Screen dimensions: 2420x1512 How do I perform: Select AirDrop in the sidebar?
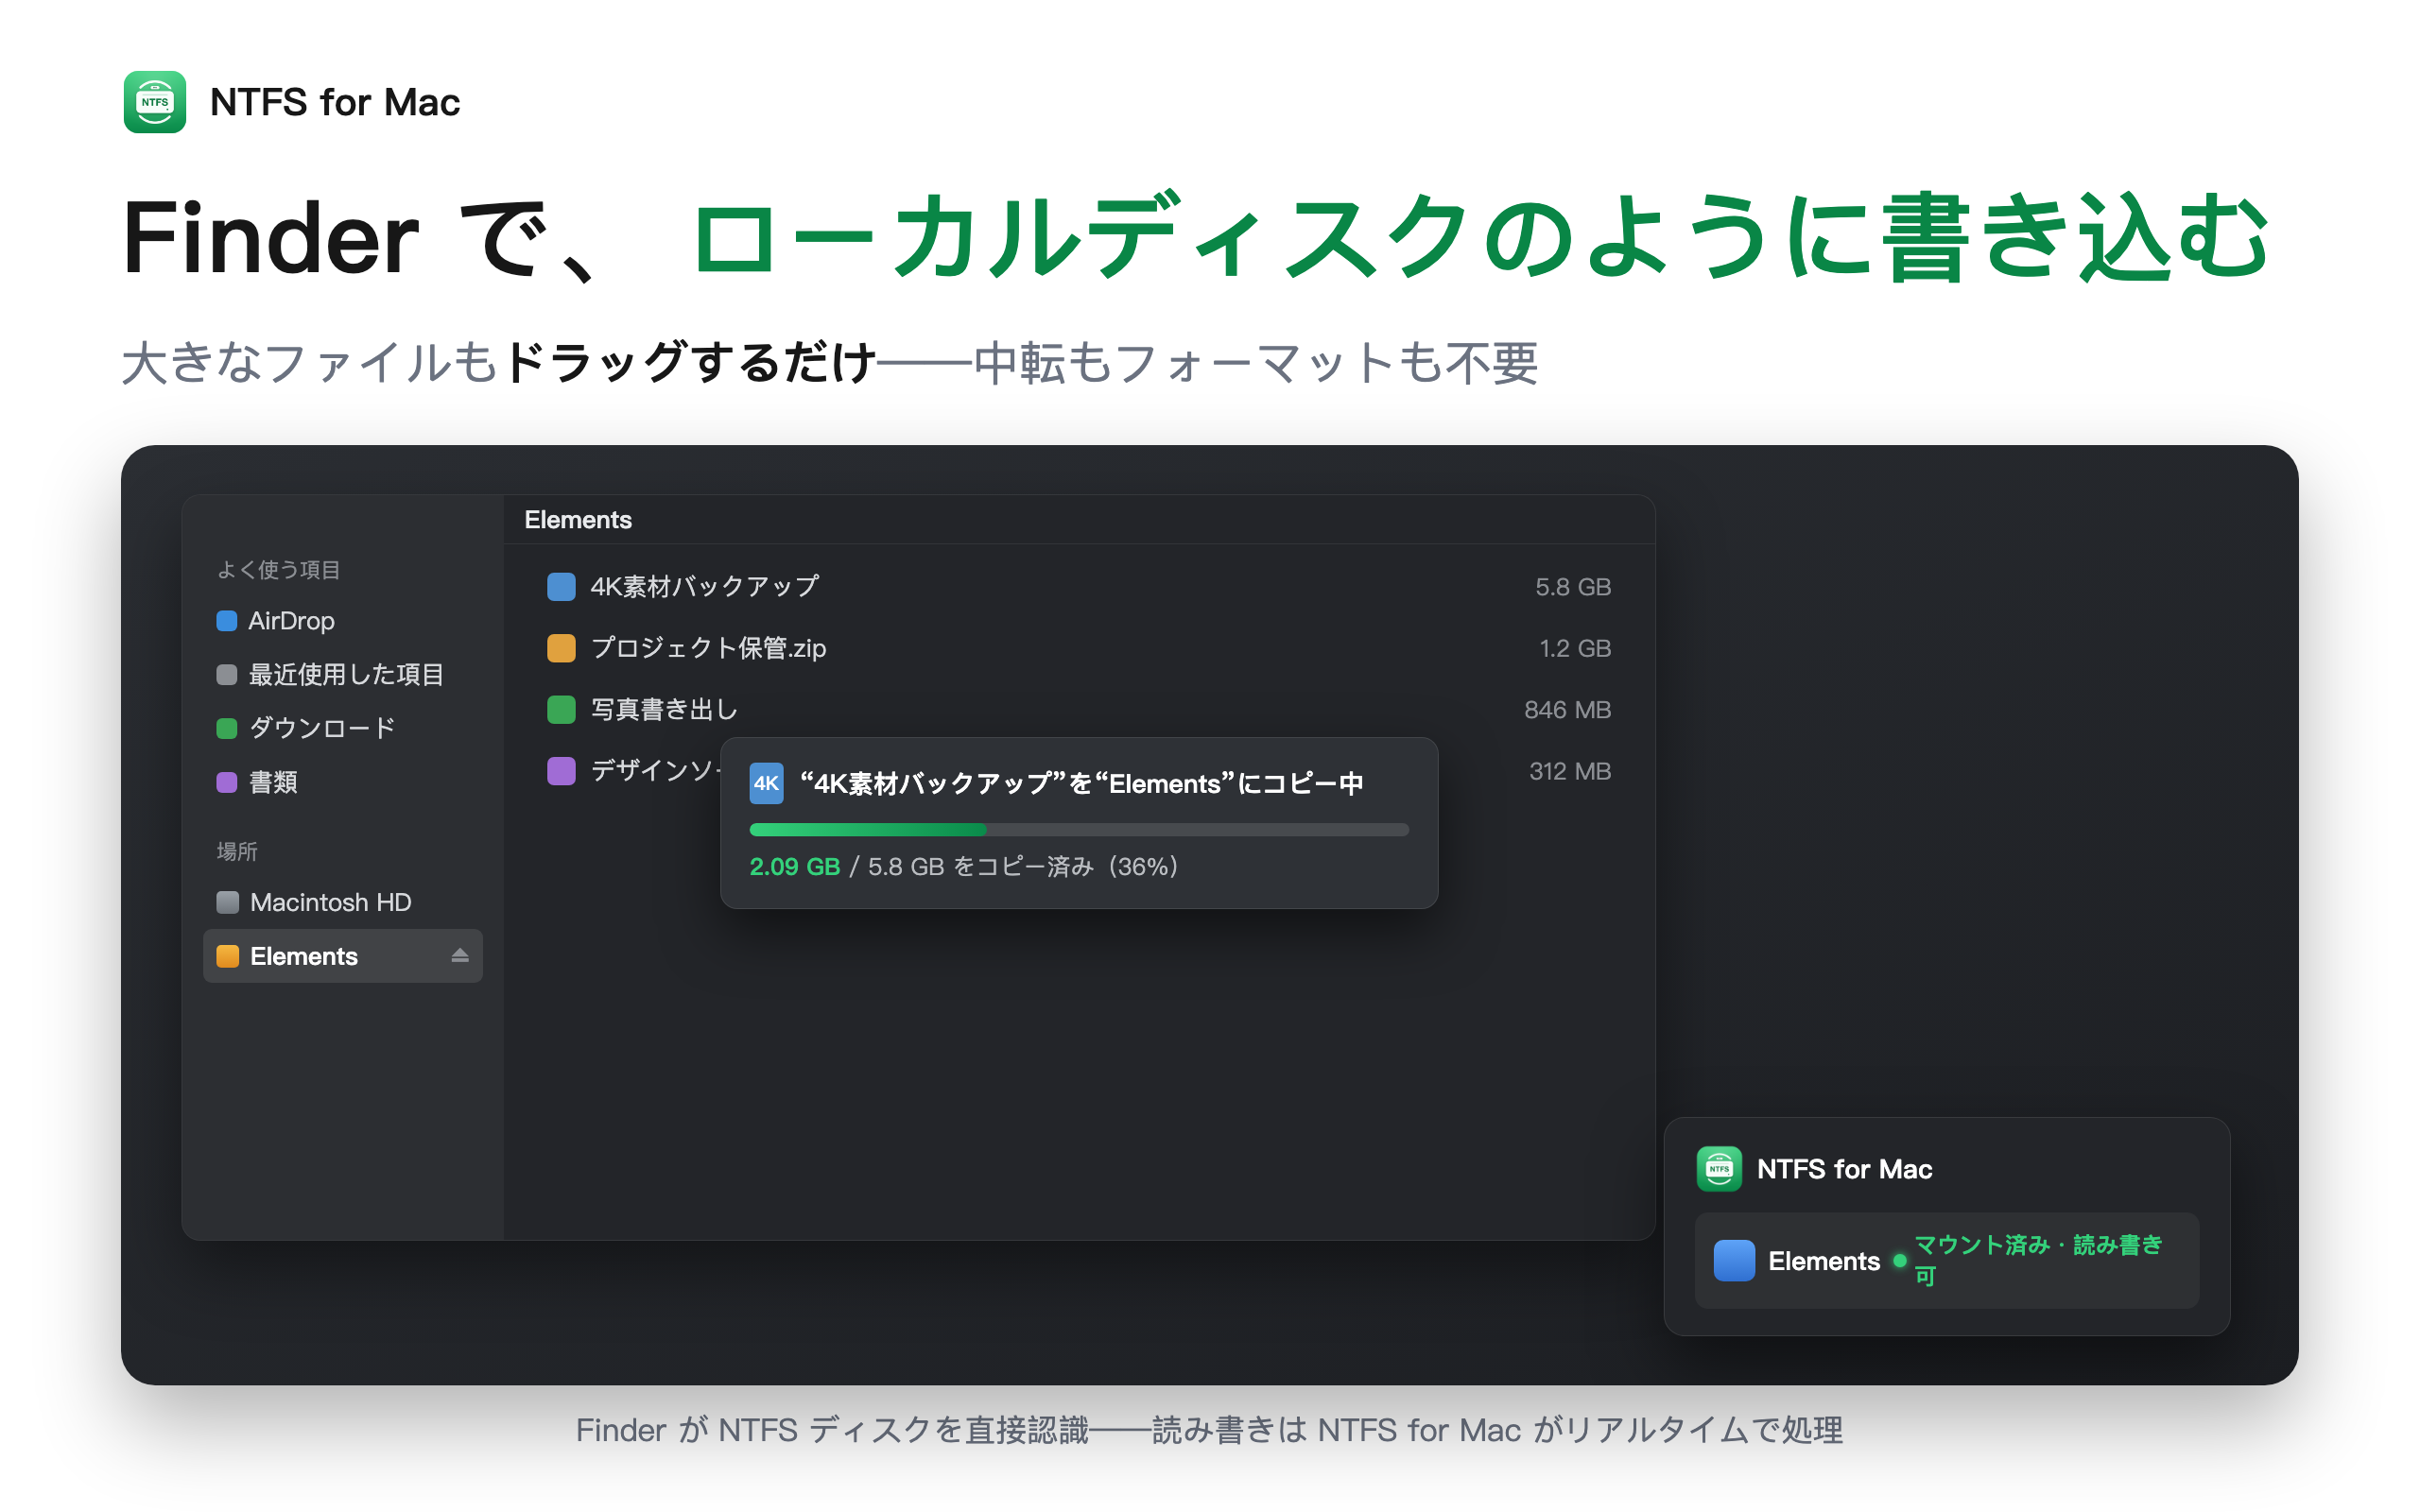(342, 621)
